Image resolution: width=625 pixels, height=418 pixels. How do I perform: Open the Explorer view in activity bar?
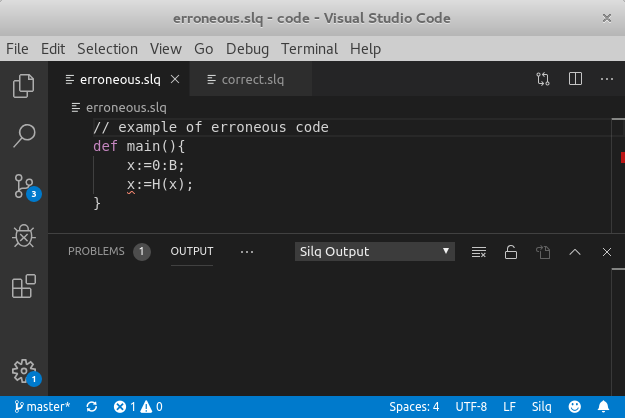(x=23, y=86)
